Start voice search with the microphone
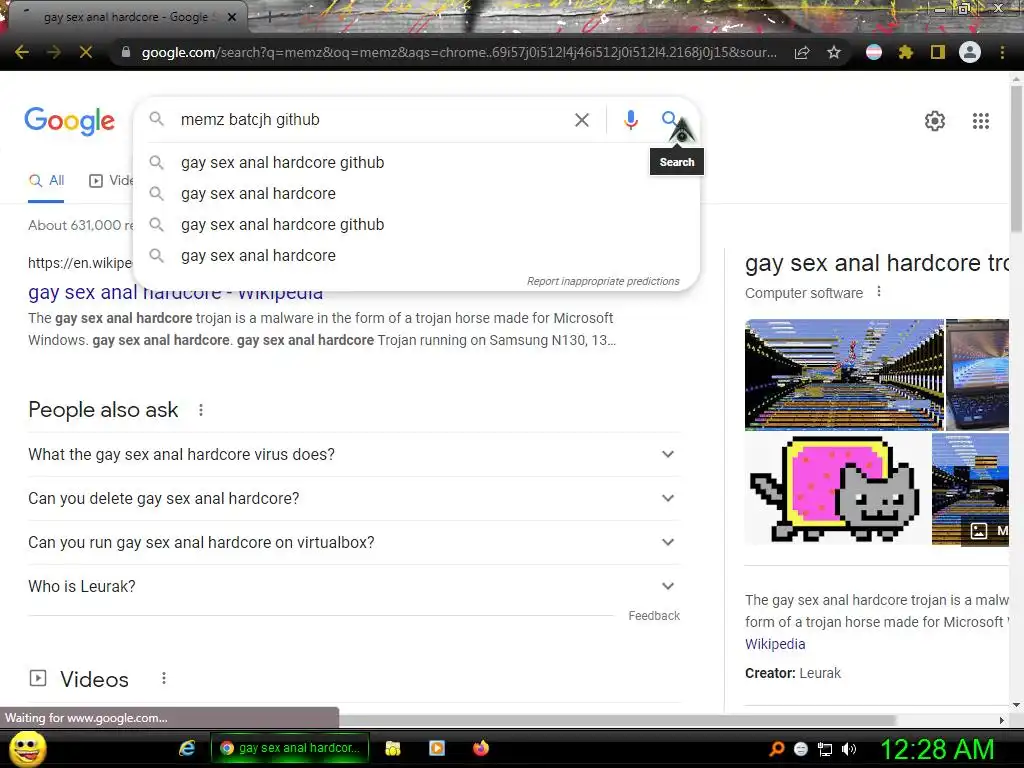The width and height of the screenshot is (1024, 768). click(x=630, y=120)
